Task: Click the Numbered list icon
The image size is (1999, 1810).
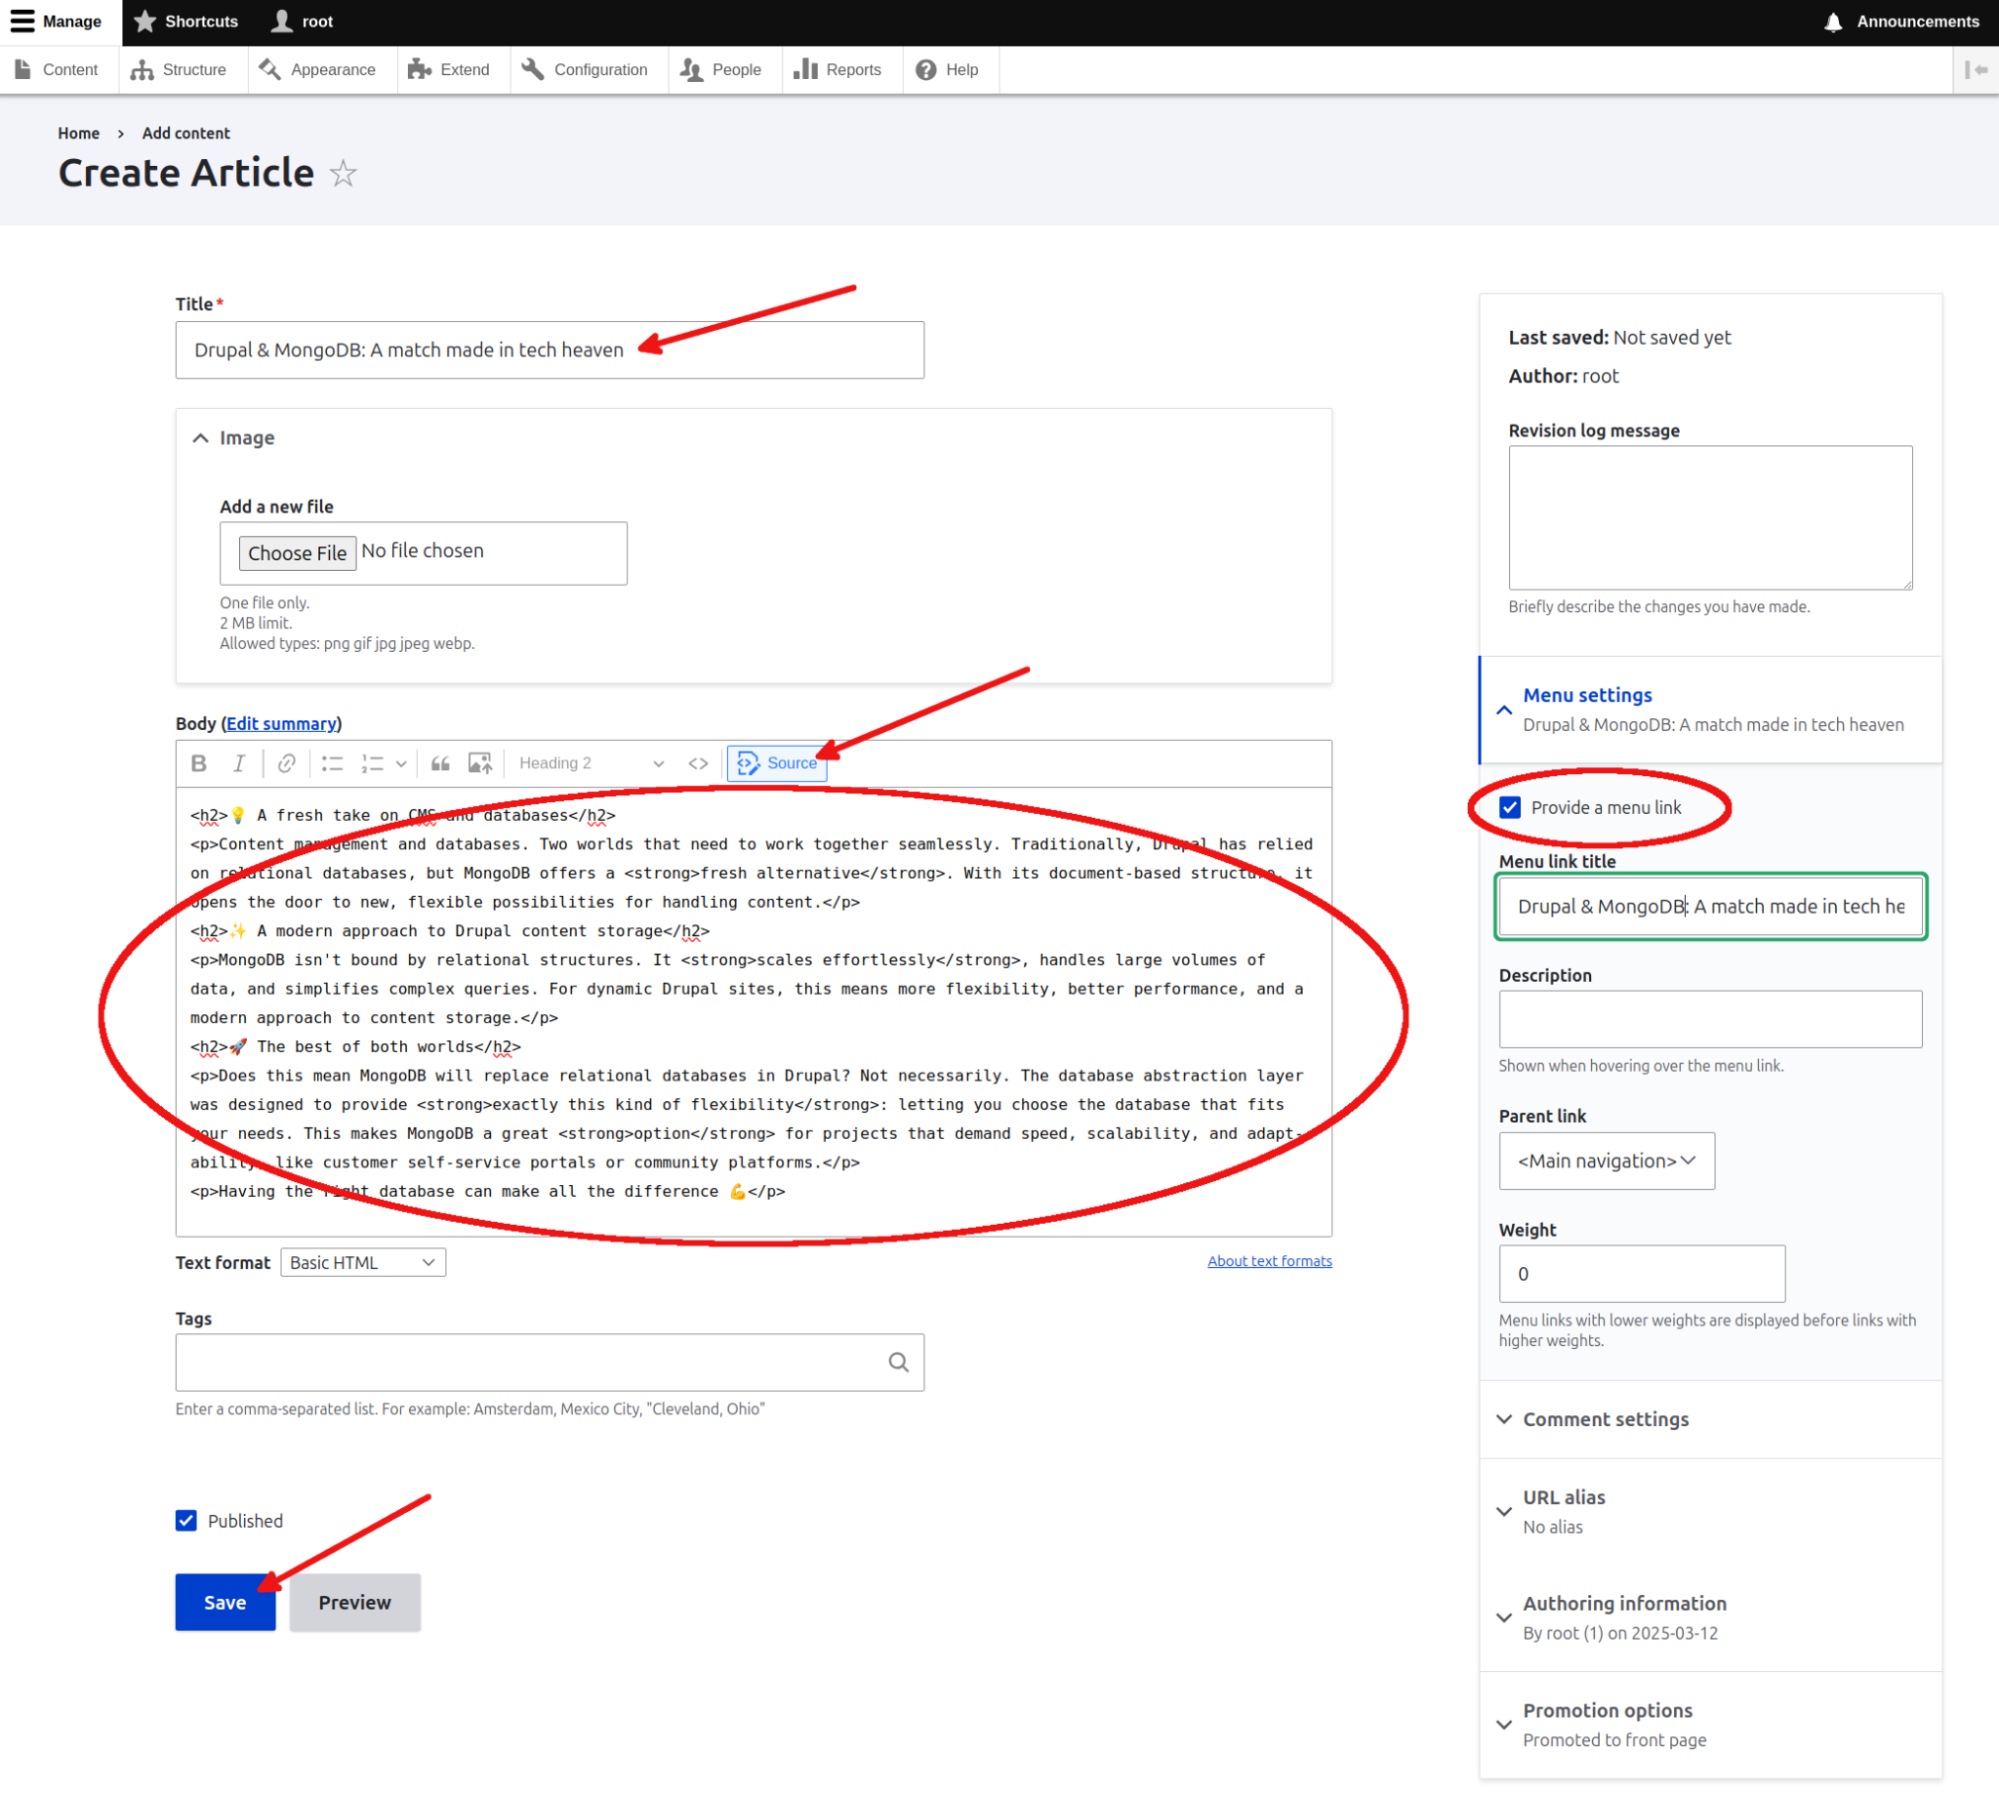Action: tap(372, 763)
